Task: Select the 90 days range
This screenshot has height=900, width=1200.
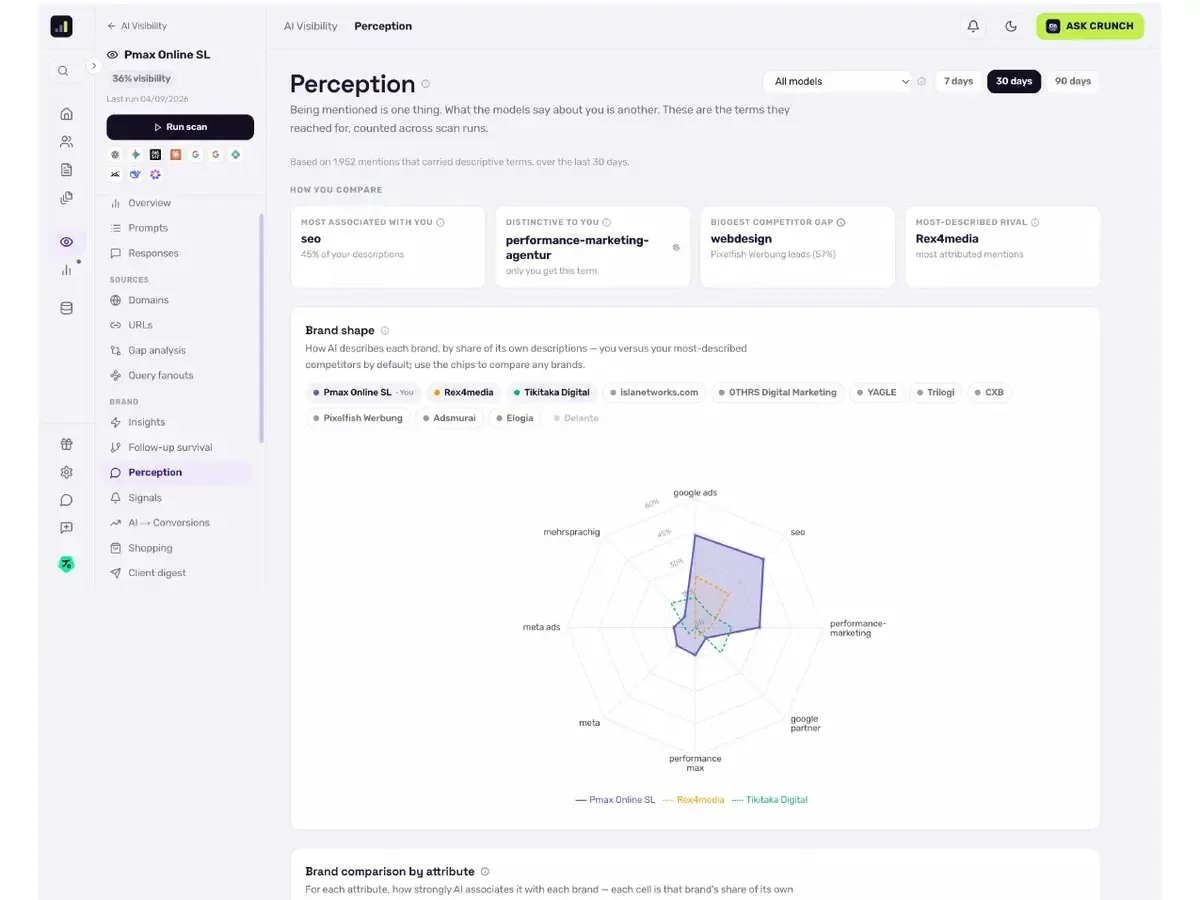Action: pyautogui.click(x=1073, y=82)
